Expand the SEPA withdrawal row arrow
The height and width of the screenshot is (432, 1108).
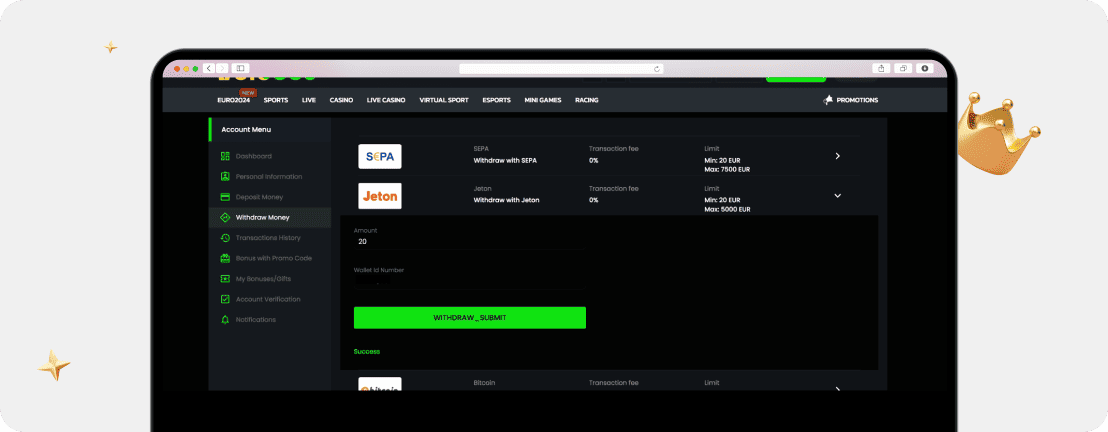tap(837, 156)
